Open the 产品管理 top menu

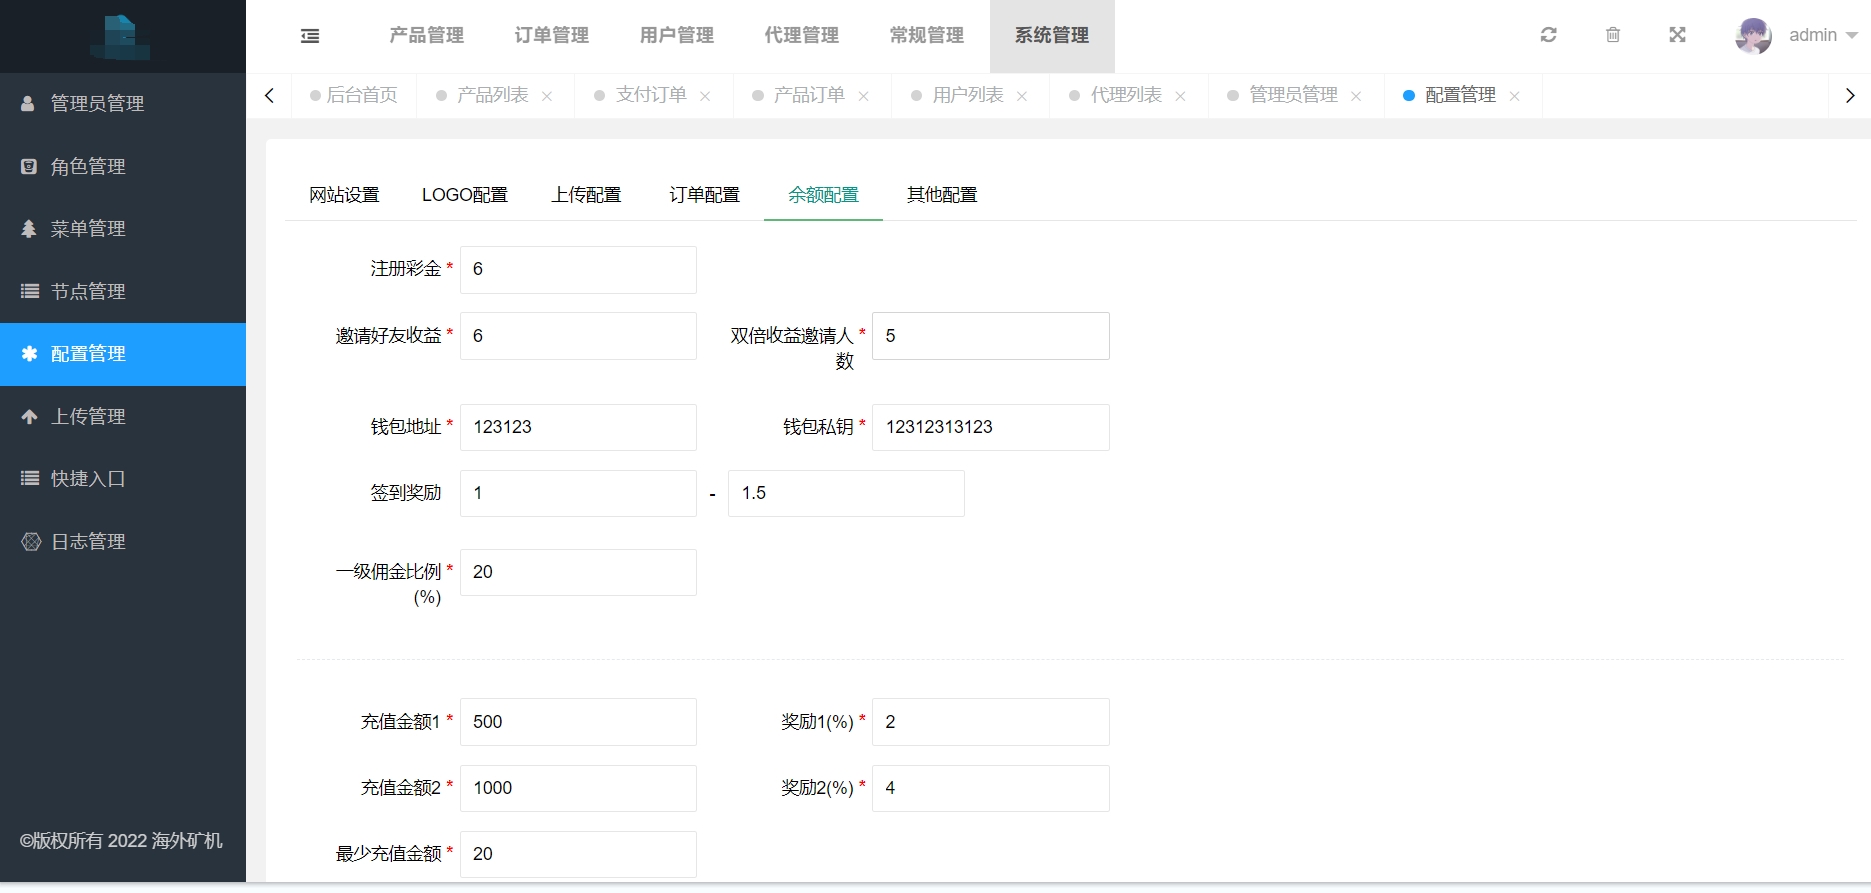[x=426, y=35]
